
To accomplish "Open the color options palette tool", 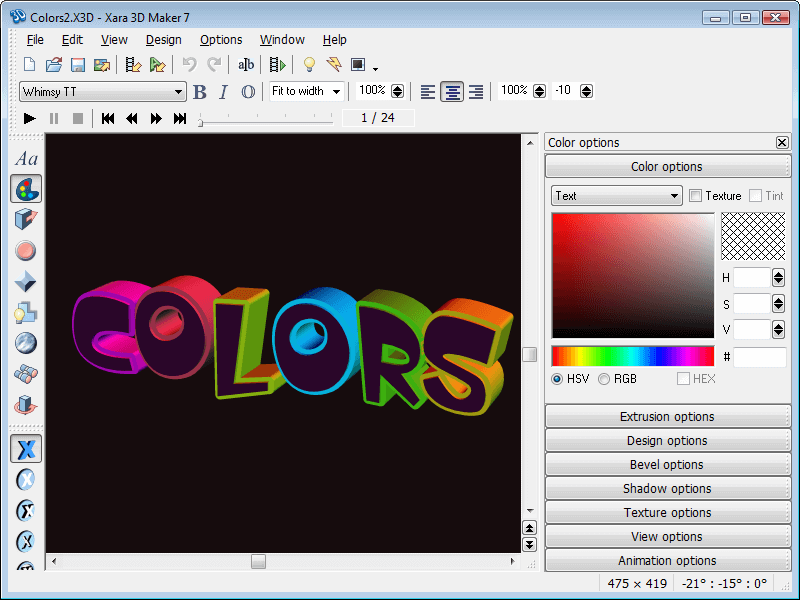I will pyautogui.click(x=26, y=189).
